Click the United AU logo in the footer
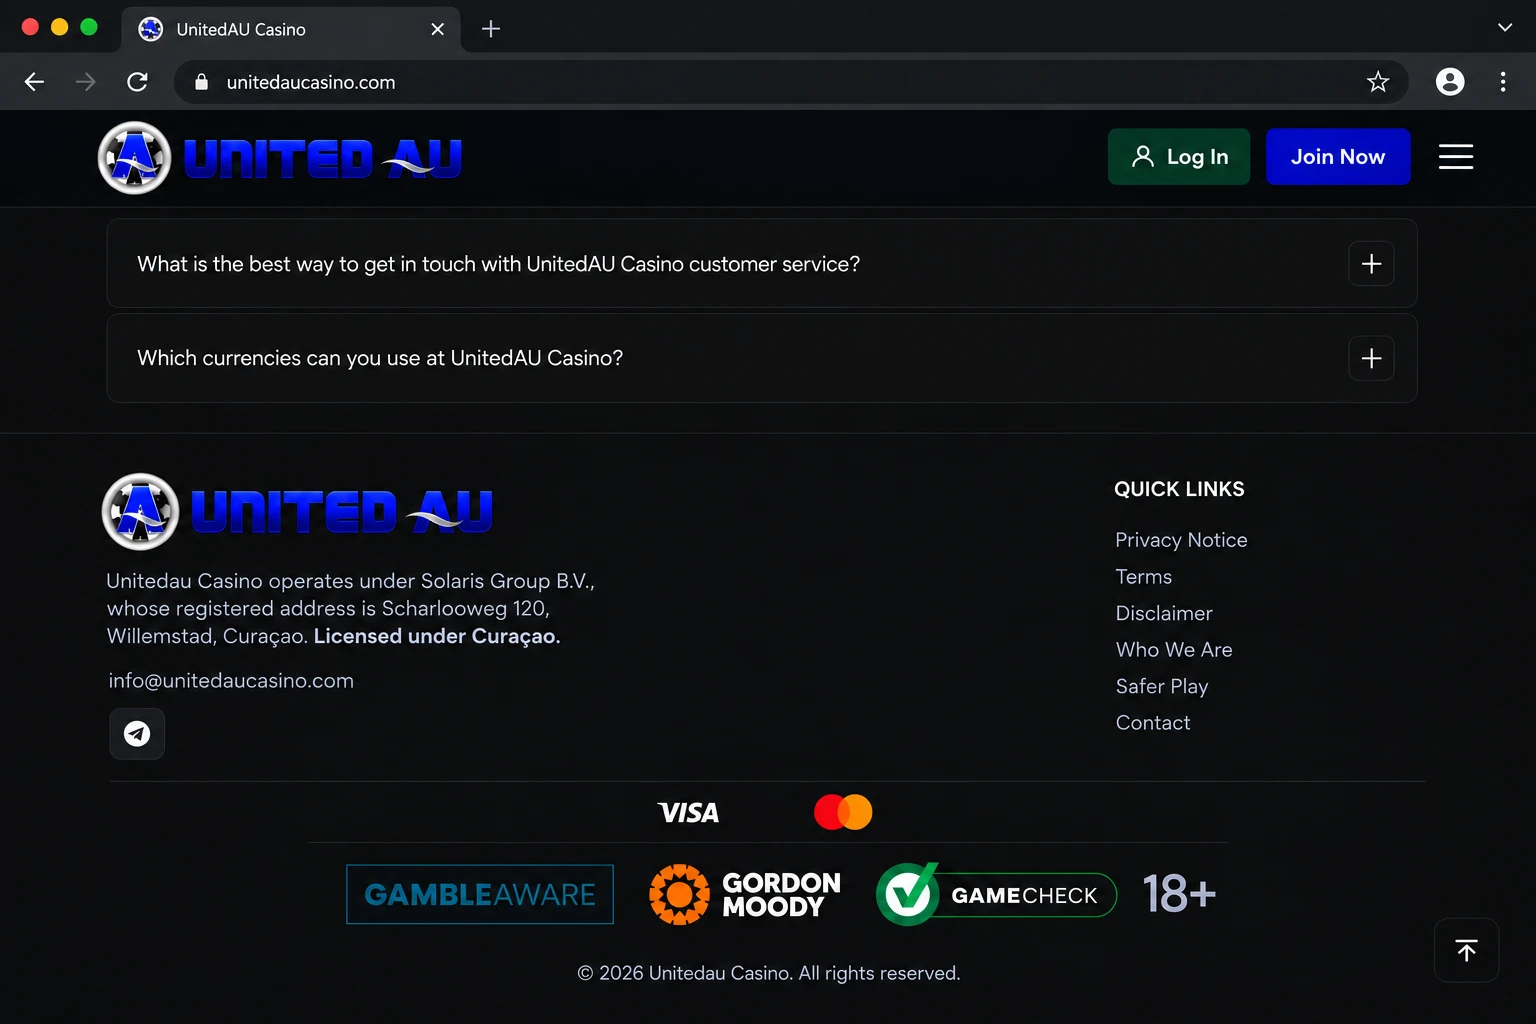1536x1024 pixels. click(297, 511)
